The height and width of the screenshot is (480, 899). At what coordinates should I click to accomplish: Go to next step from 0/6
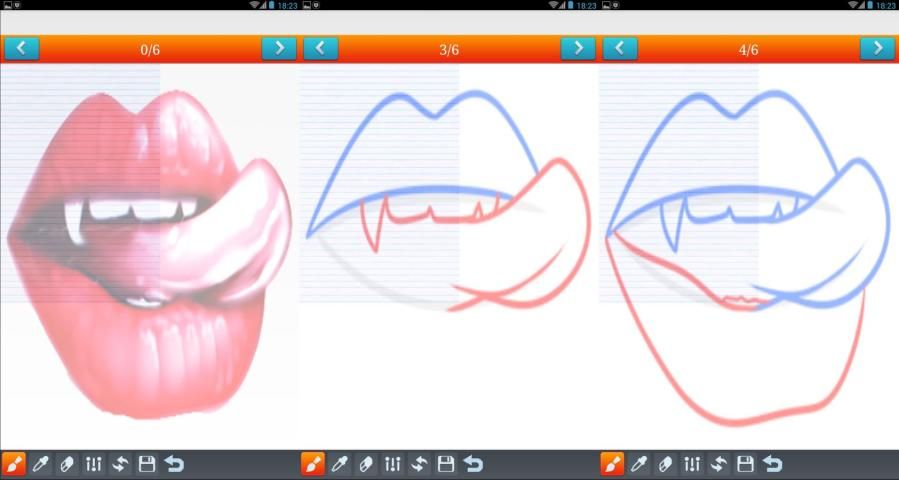pos(279,48)
